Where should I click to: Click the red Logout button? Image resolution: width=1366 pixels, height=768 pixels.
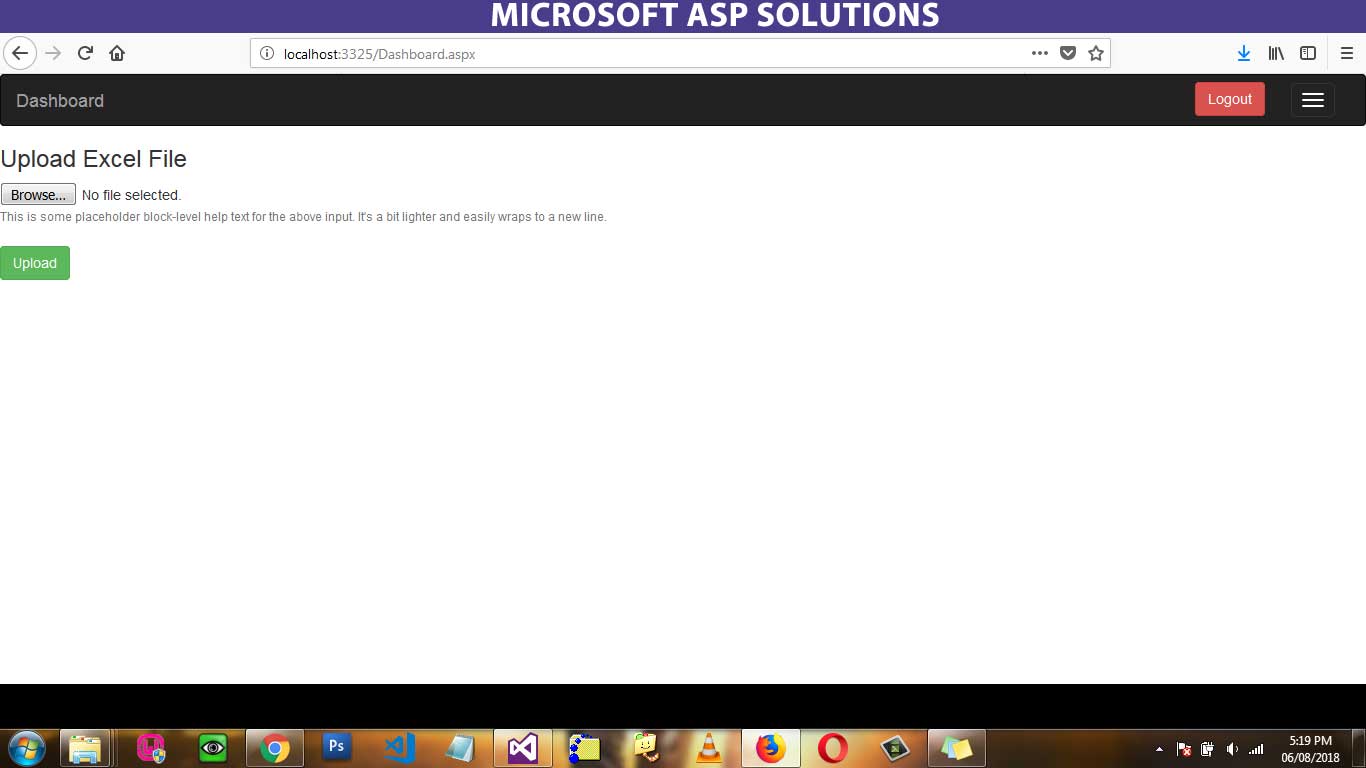click(1230, 99)
